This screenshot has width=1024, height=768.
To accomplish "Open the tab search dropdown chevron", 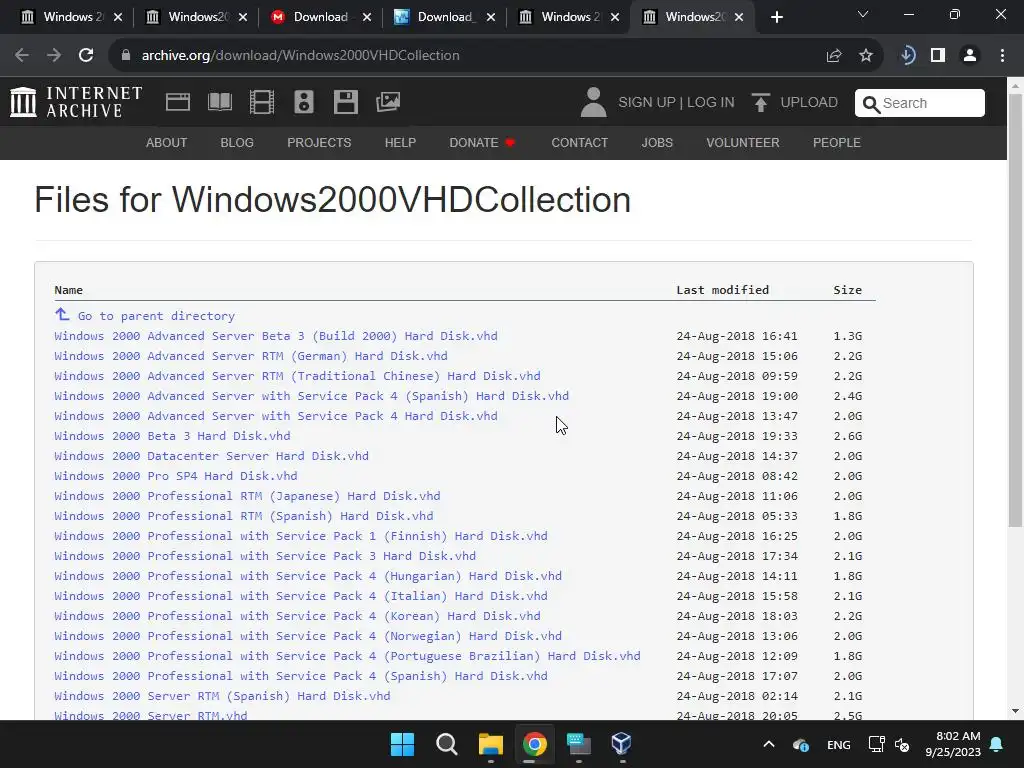I will point(863,14).
